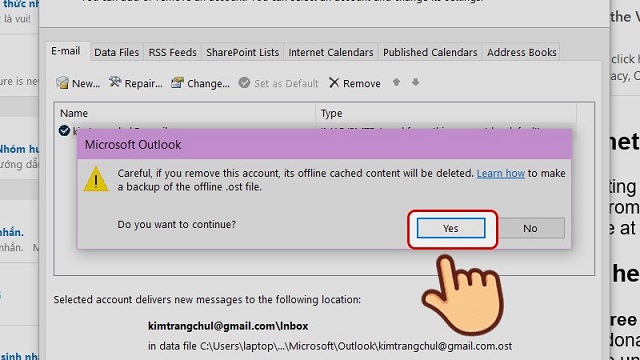Open the Data Files tab
640x360 pixels.
[116, 52]
